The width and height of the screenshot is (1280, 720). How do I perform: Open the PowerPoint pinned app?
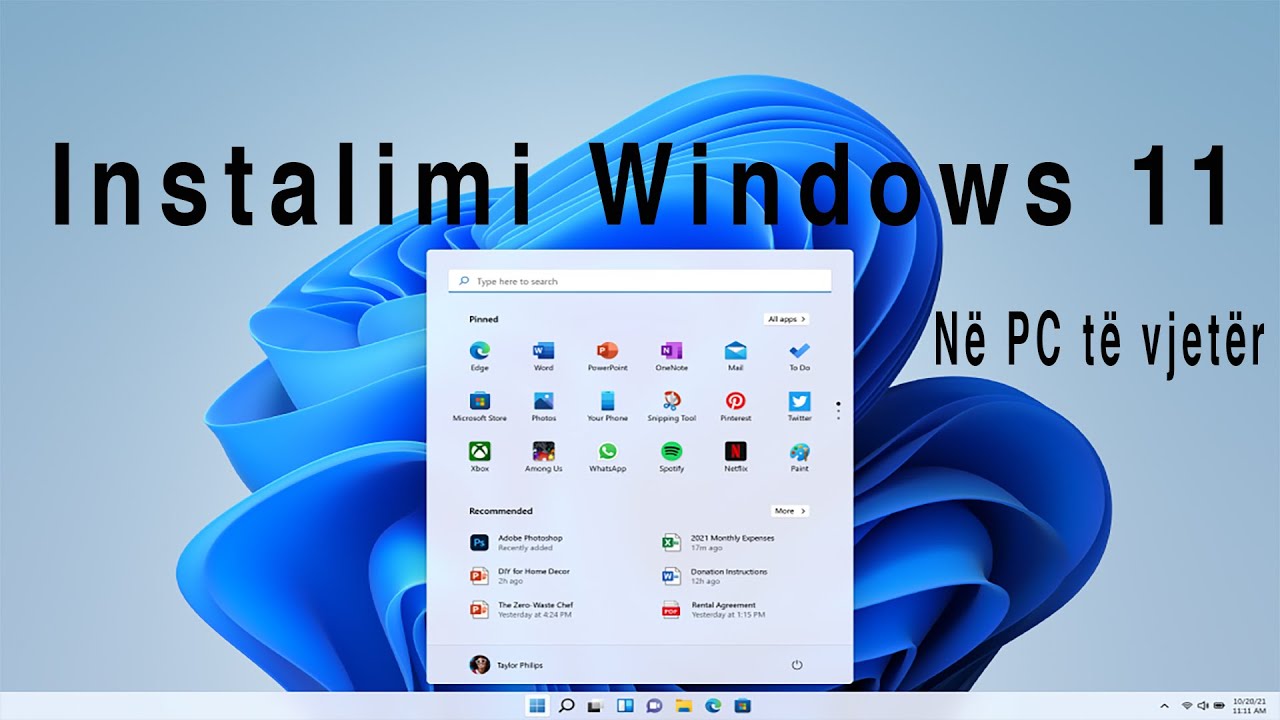pos(607,355)
